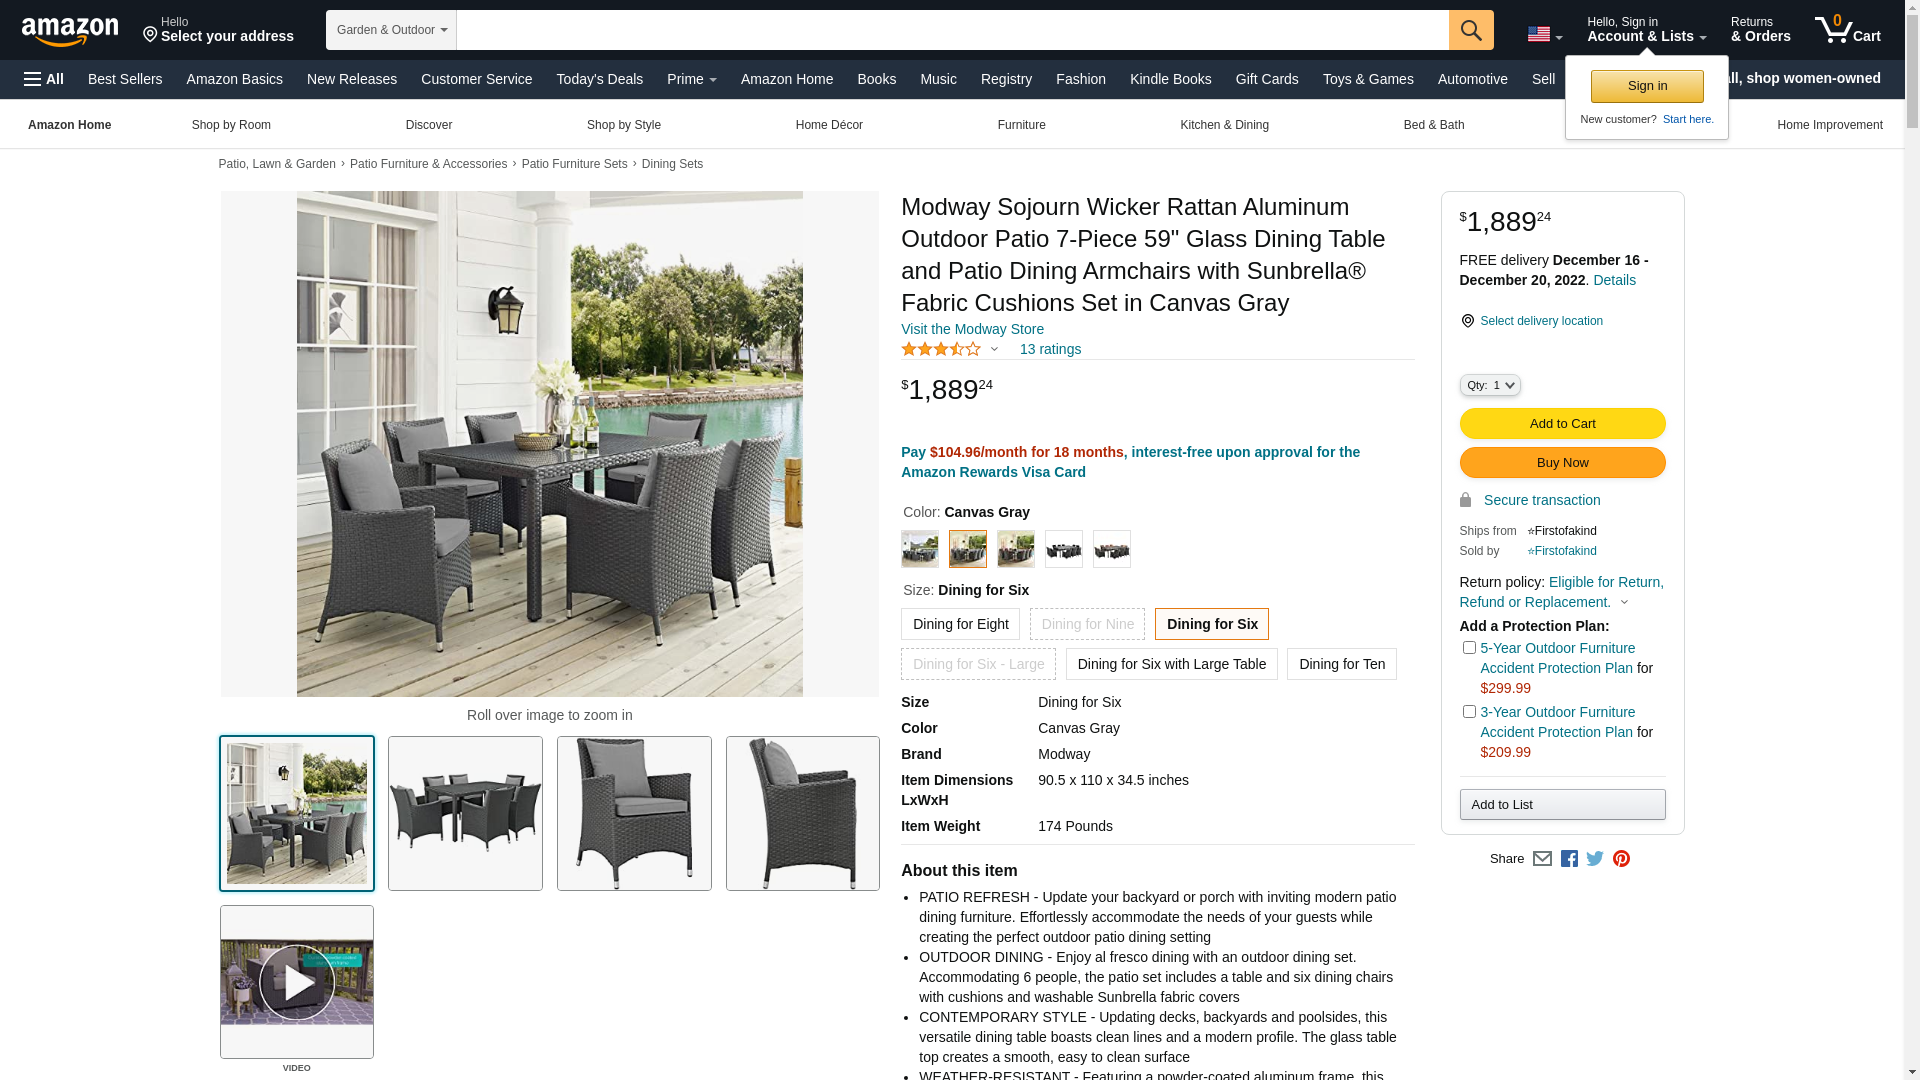The image size is (1920, 1080).
Task: Select the first color swatch option
Action: tap(920, 549)
